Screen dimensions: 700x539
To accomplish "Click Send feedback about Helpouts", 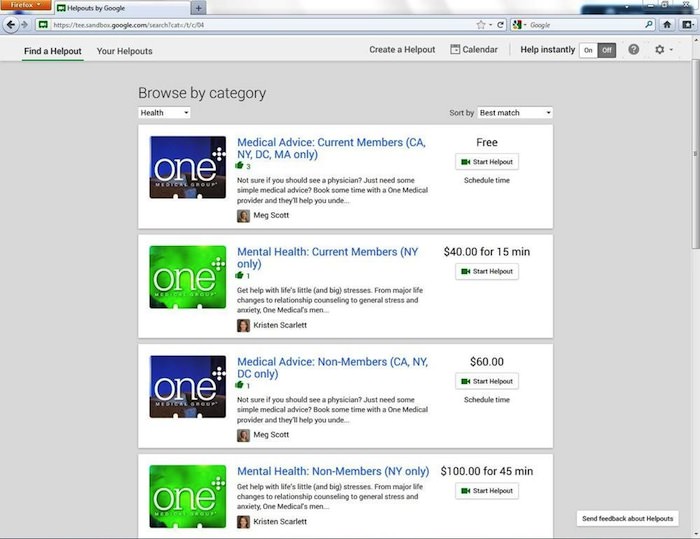I will point(629,518).
